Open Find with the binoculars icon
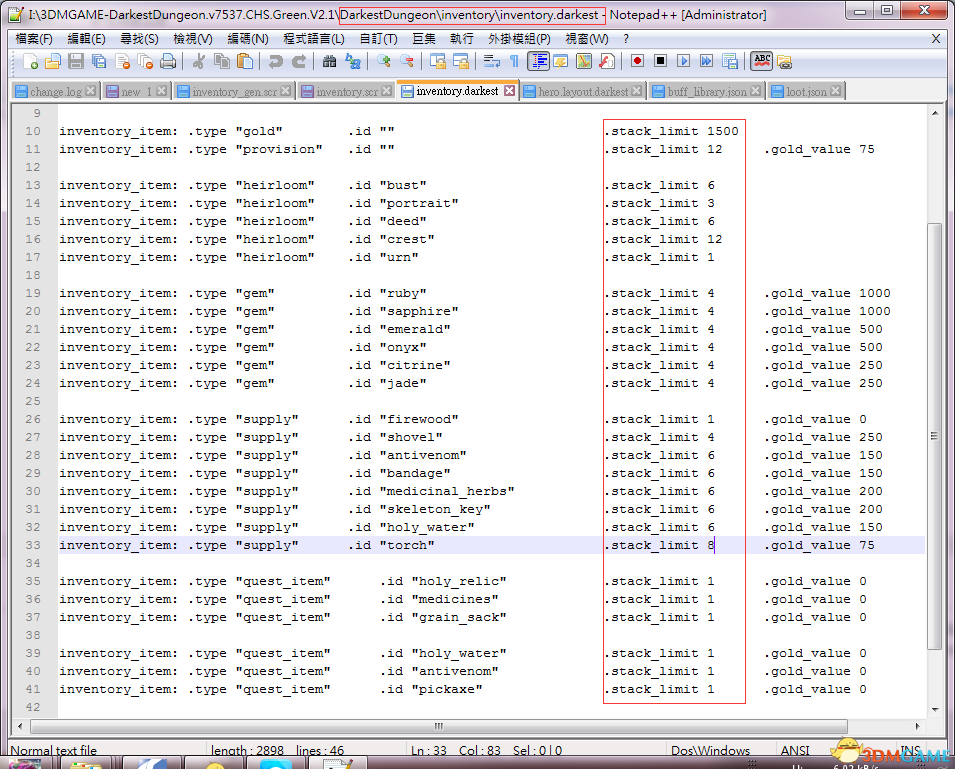Image resolution: width=955 pixels, height=769 pixels. (329, 61)
